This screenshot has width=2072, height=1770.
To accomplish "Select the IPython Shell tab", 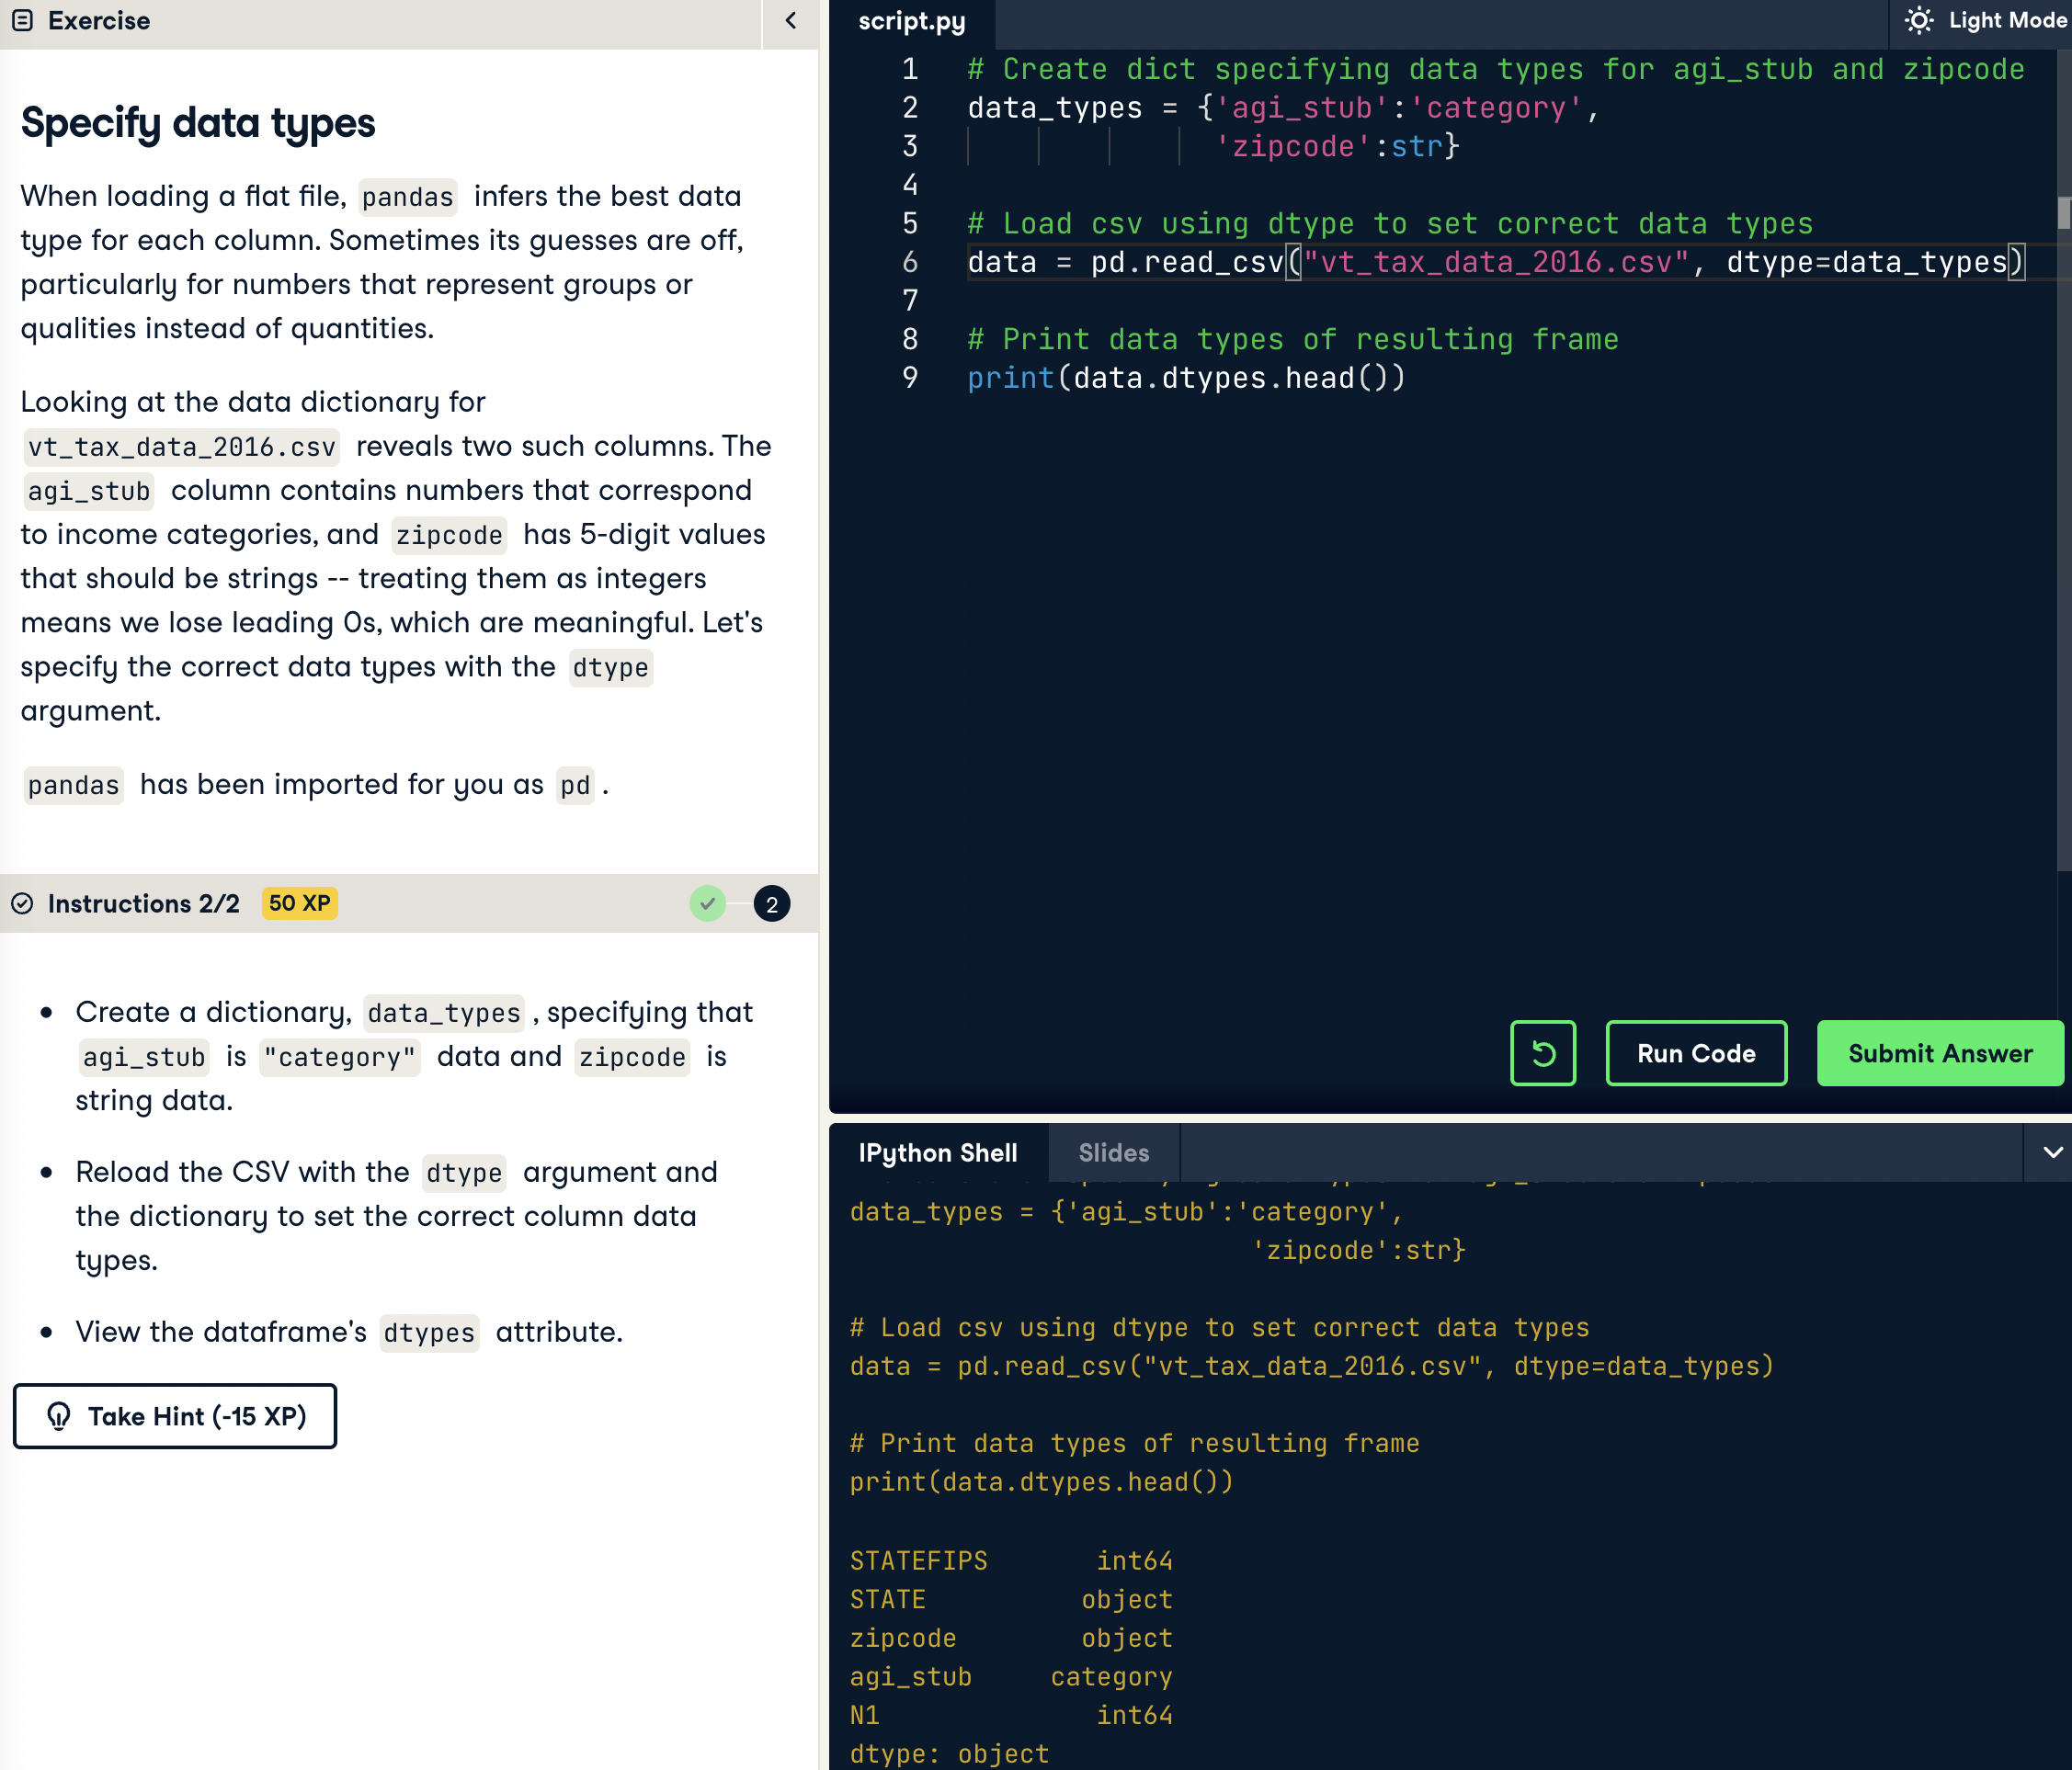I will pyautogui.click(x=937, y=1153).
